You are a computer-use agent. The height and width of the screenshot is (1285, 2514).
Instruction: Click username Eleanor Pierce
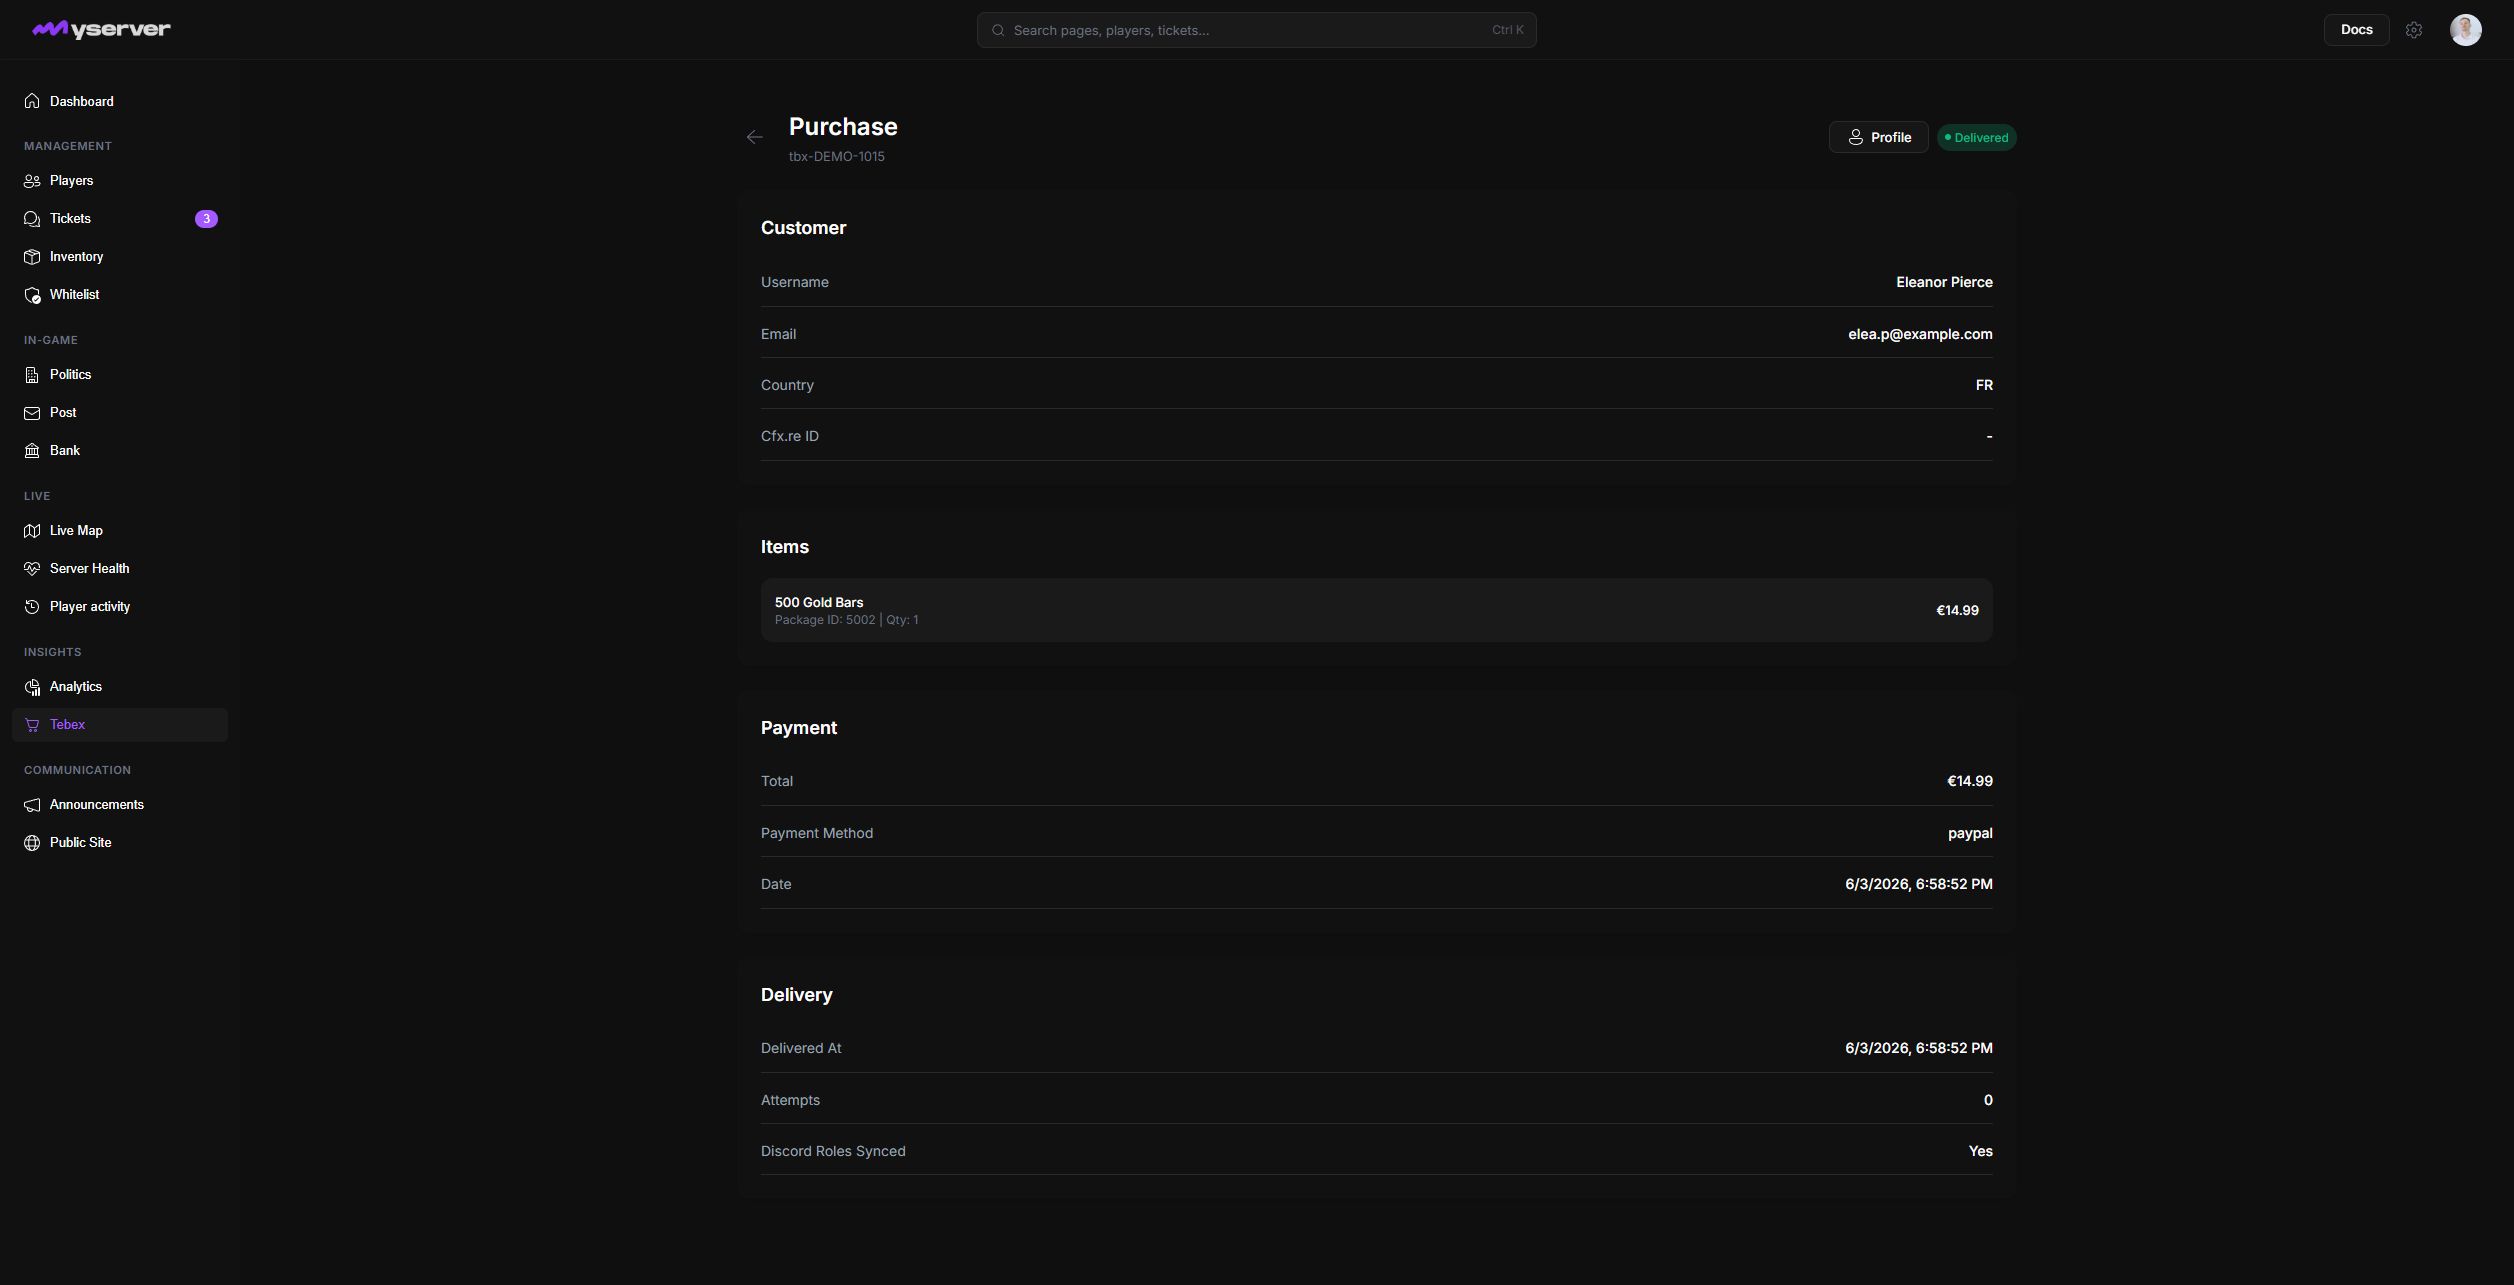point(1944,283)
